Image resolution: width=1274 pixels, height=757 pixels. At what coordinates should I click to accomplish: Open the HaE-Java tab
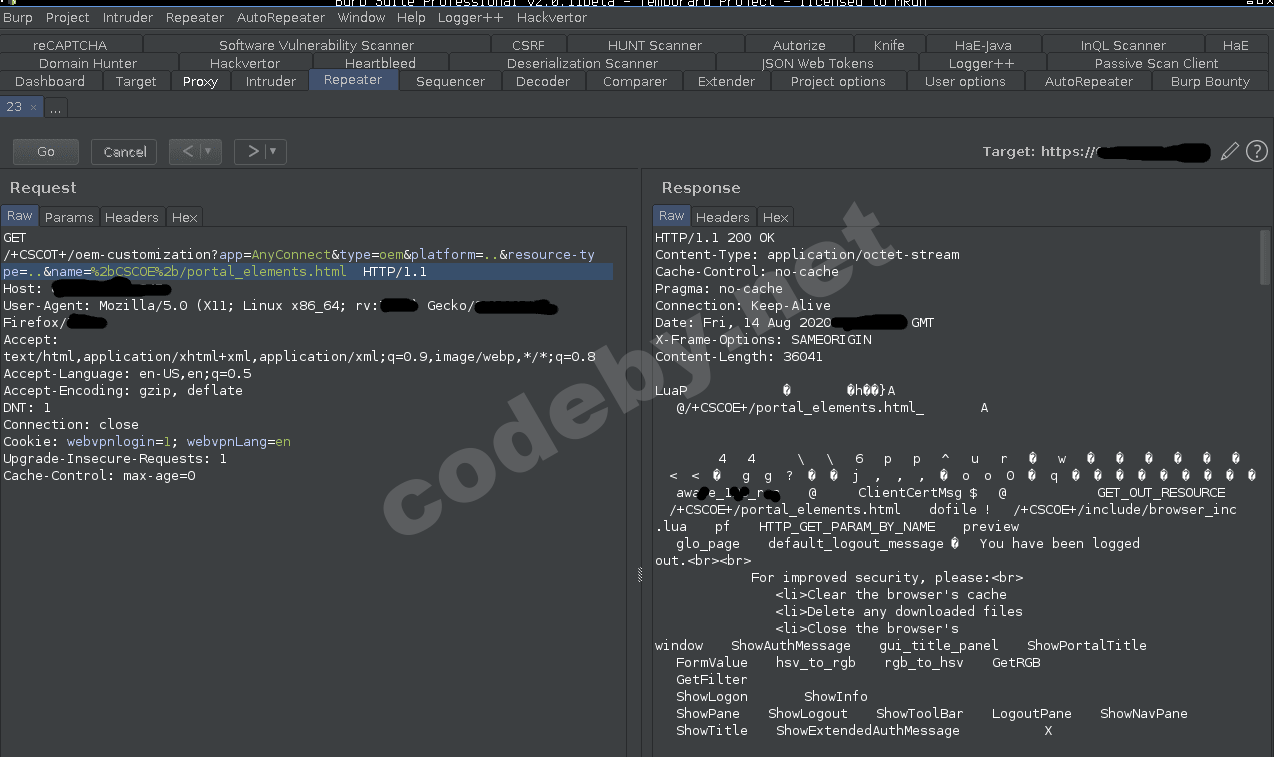pos(983,45)
